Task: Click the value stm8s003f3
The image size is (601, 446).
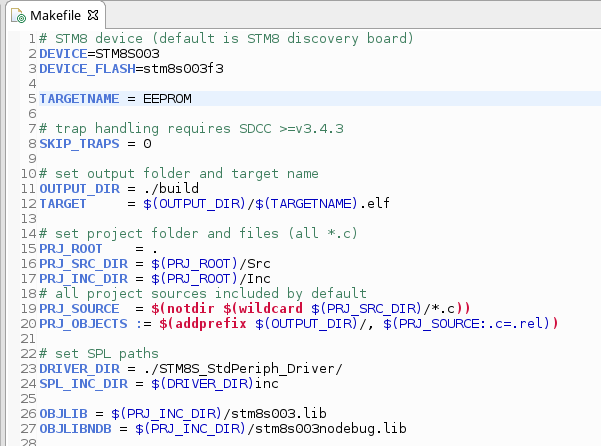Action: [x=183, y=69]
